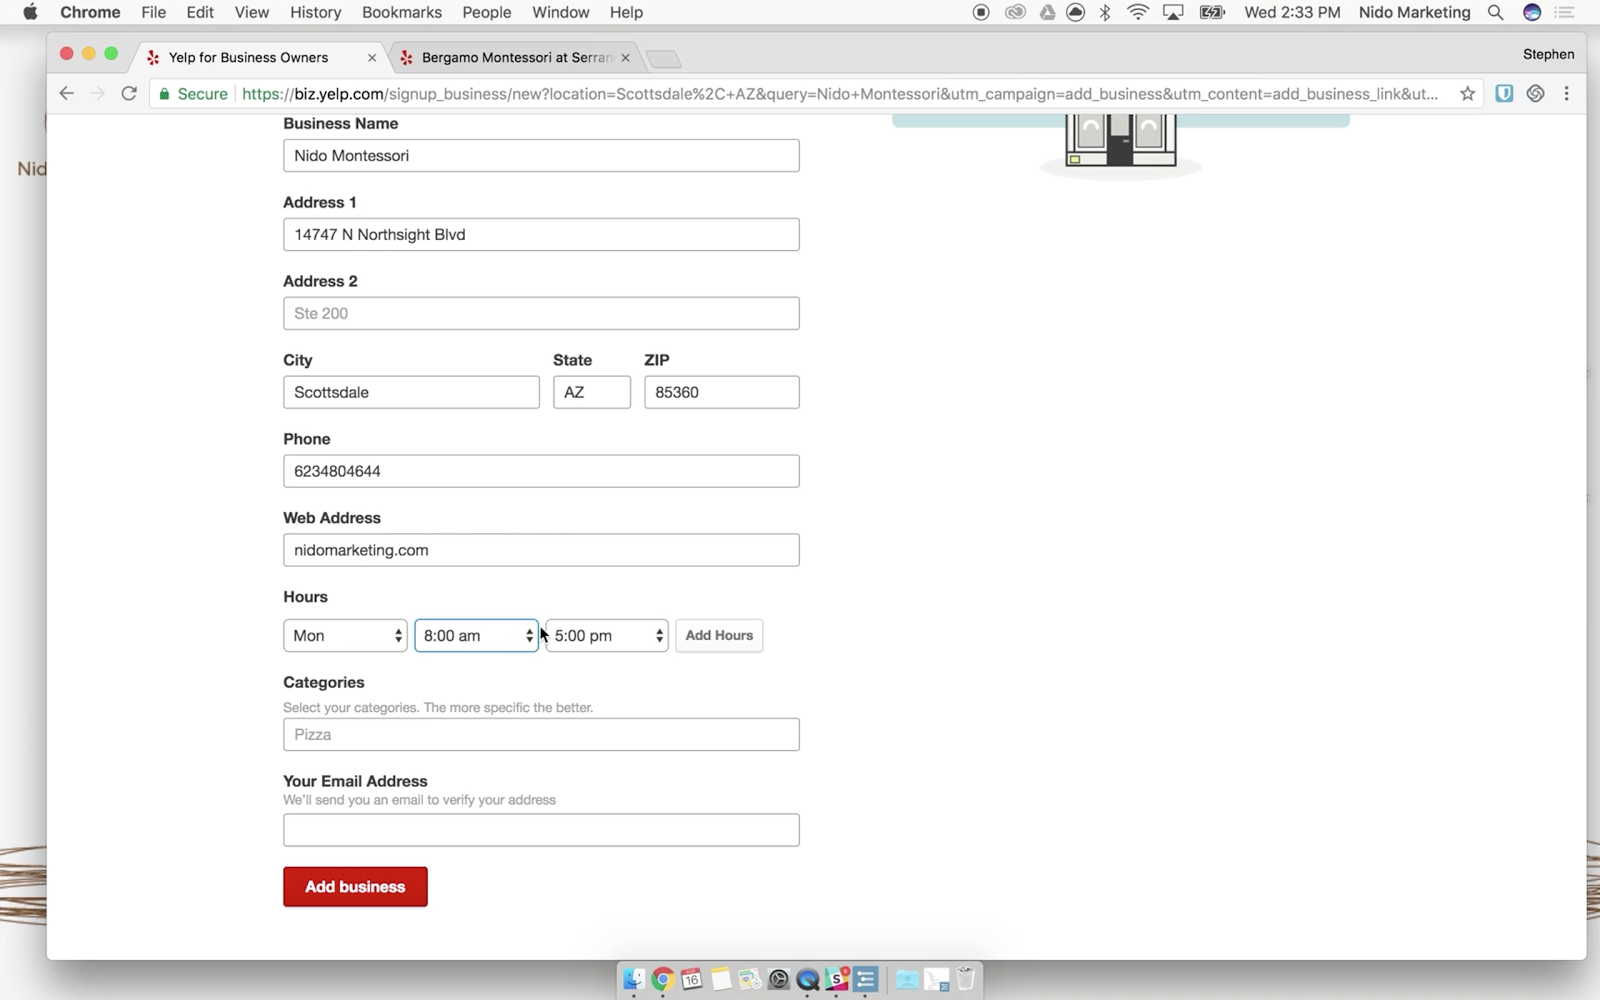
Task: Open the Bookmarks menu
Action: [x=401, y=13]
